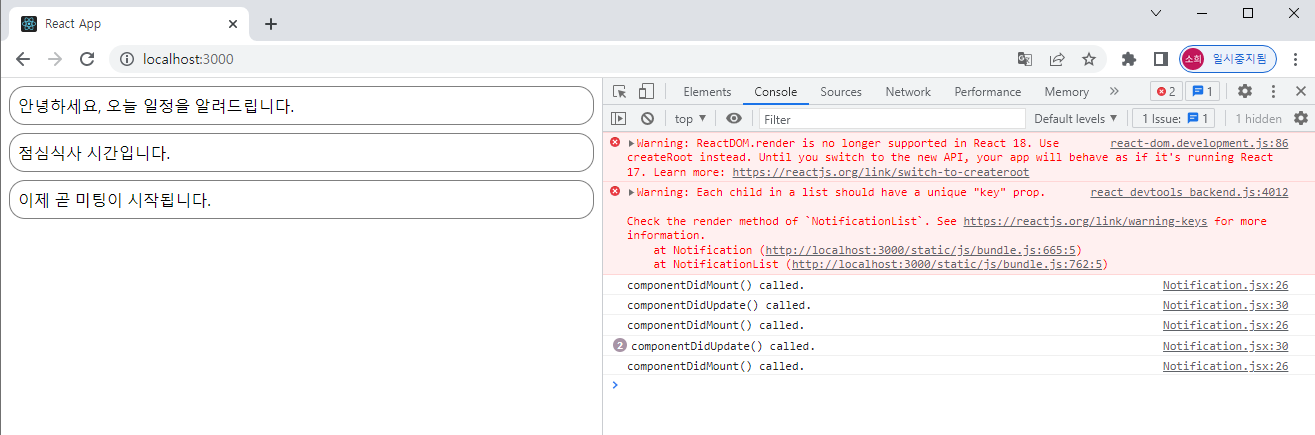Open the Chrome three-dot menu
Image resolution: width=1315 pixels, height=435 pixels.
[1294, 59]
